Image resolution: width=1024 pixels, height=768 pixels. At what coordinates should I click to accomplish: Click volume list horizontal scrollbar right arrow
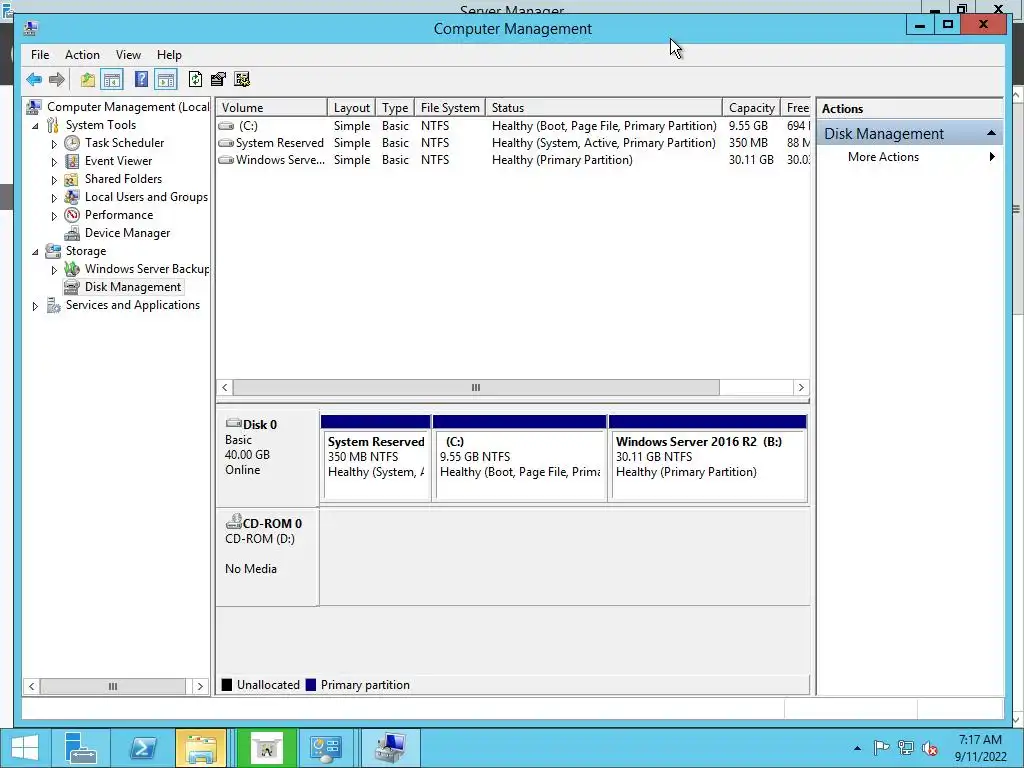[801, 387]
